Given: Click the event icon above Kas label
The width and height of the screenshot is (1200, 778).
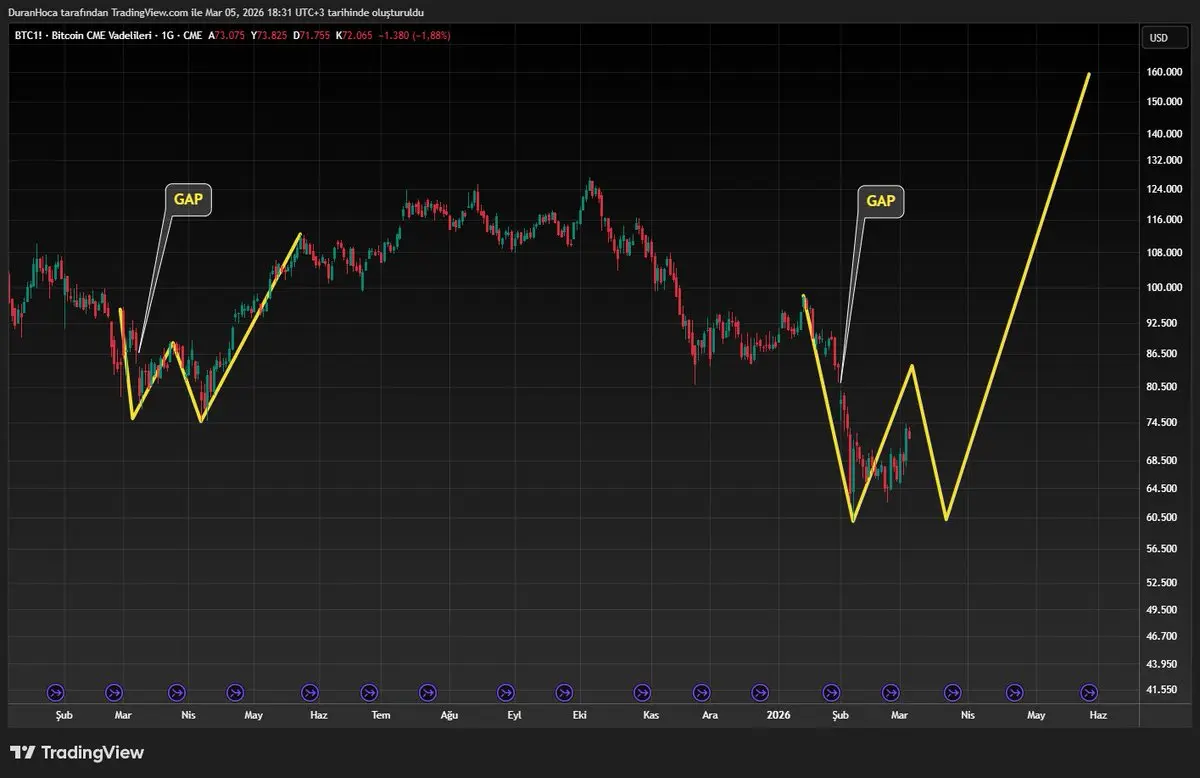Looking at the screenshot, I should click(x=642, y=692).
